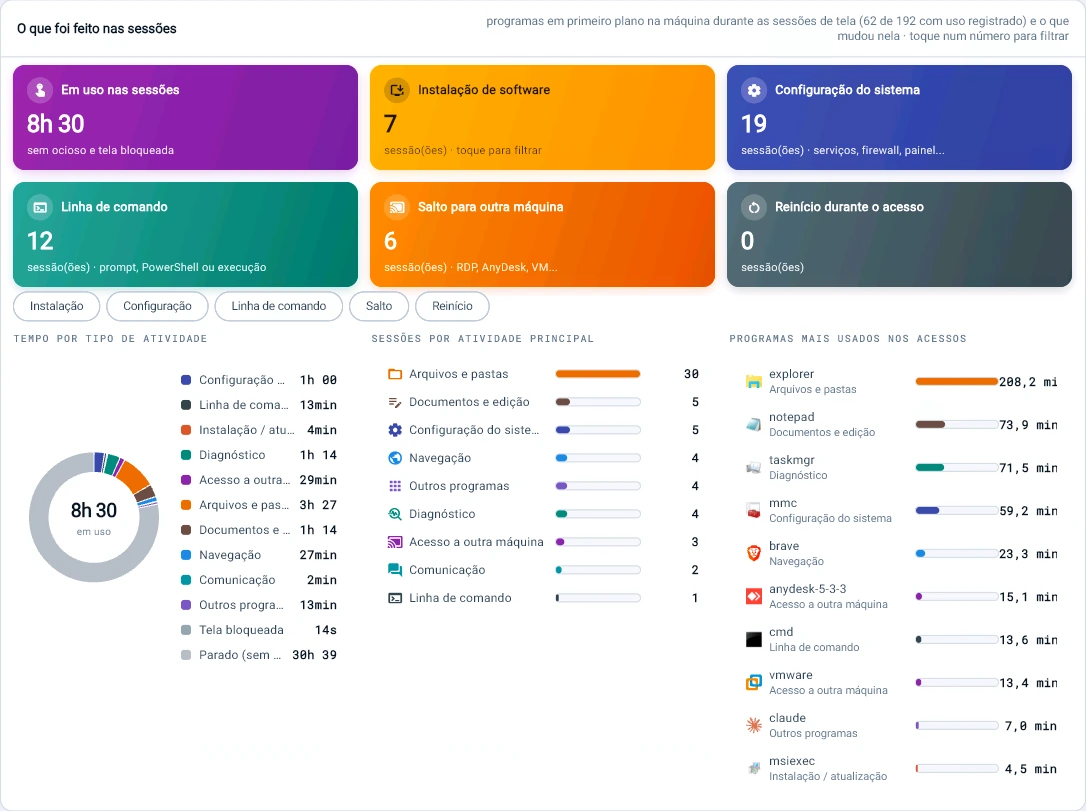Image resolution: width=1086 pixels, height=811 pixels.
Task: Click the cast icon on Salto para outra máquina card
Action: [397, 207]
